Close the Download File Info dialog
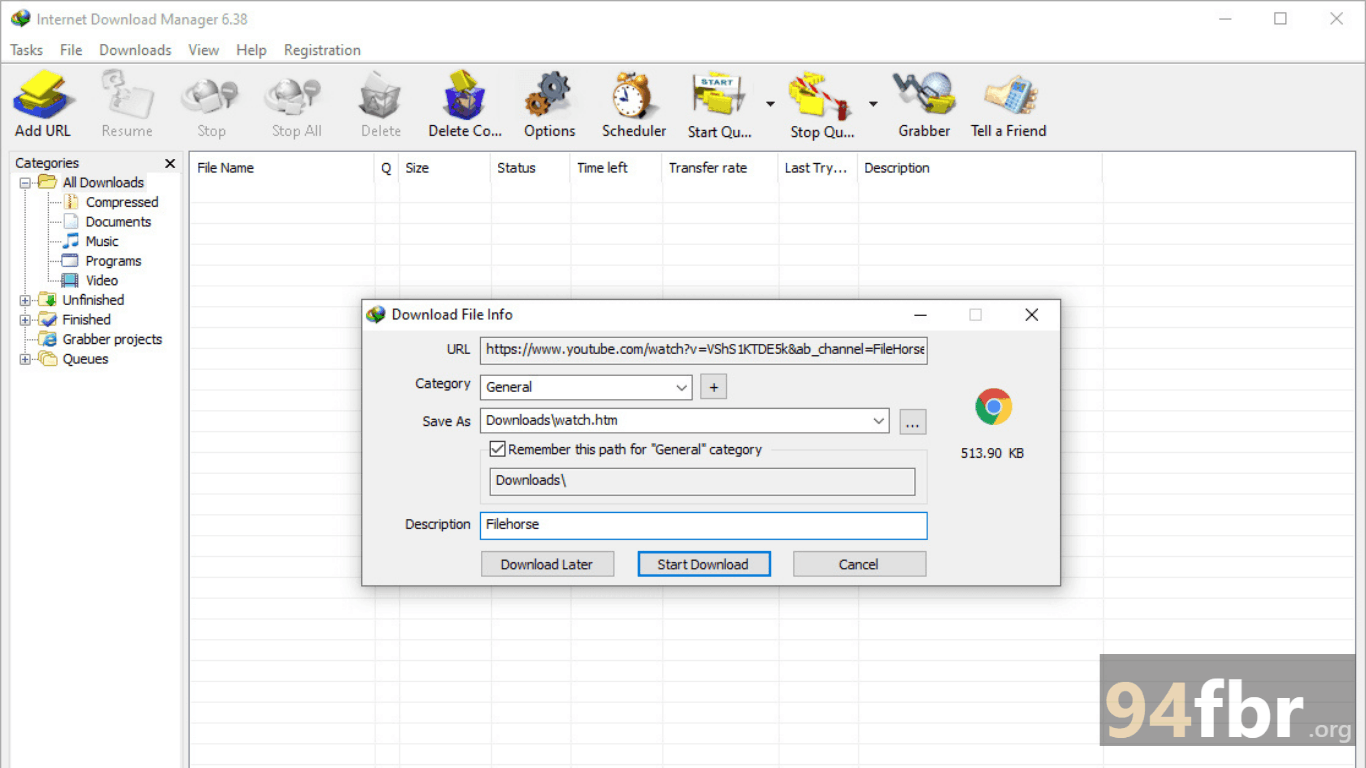The width and height of the screenshot is (1366, 768). click(1032, 315)
